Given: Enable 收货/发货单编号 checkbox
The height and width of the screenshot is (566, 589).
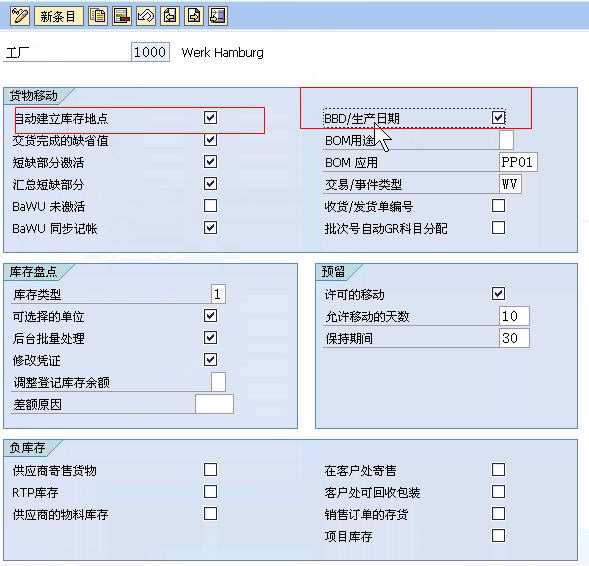Looking at the screenshot, I should point(498,205).
